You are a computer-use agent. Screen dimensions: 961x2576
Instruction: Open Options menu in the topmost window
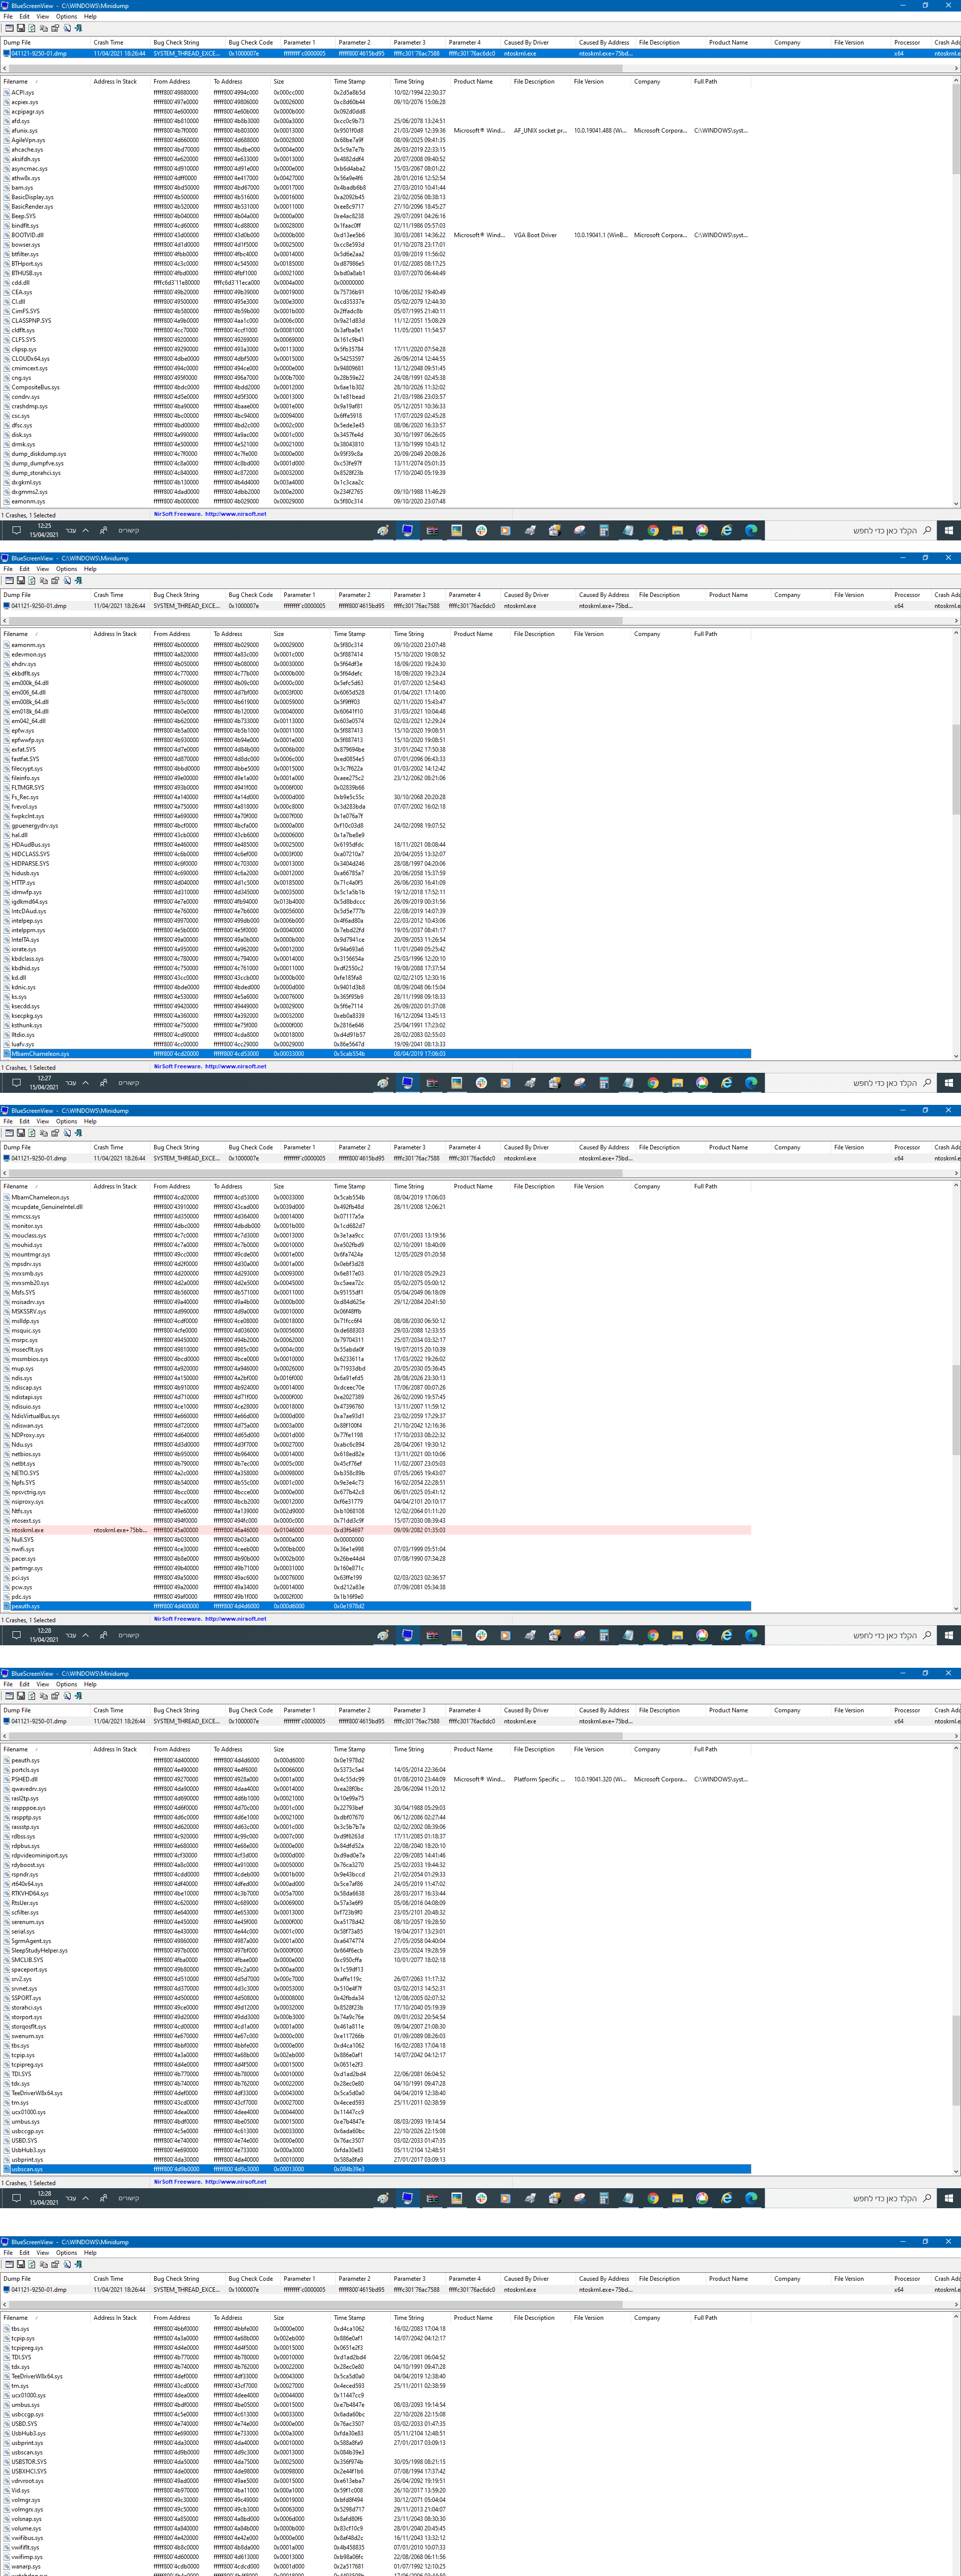pos(66,17)
